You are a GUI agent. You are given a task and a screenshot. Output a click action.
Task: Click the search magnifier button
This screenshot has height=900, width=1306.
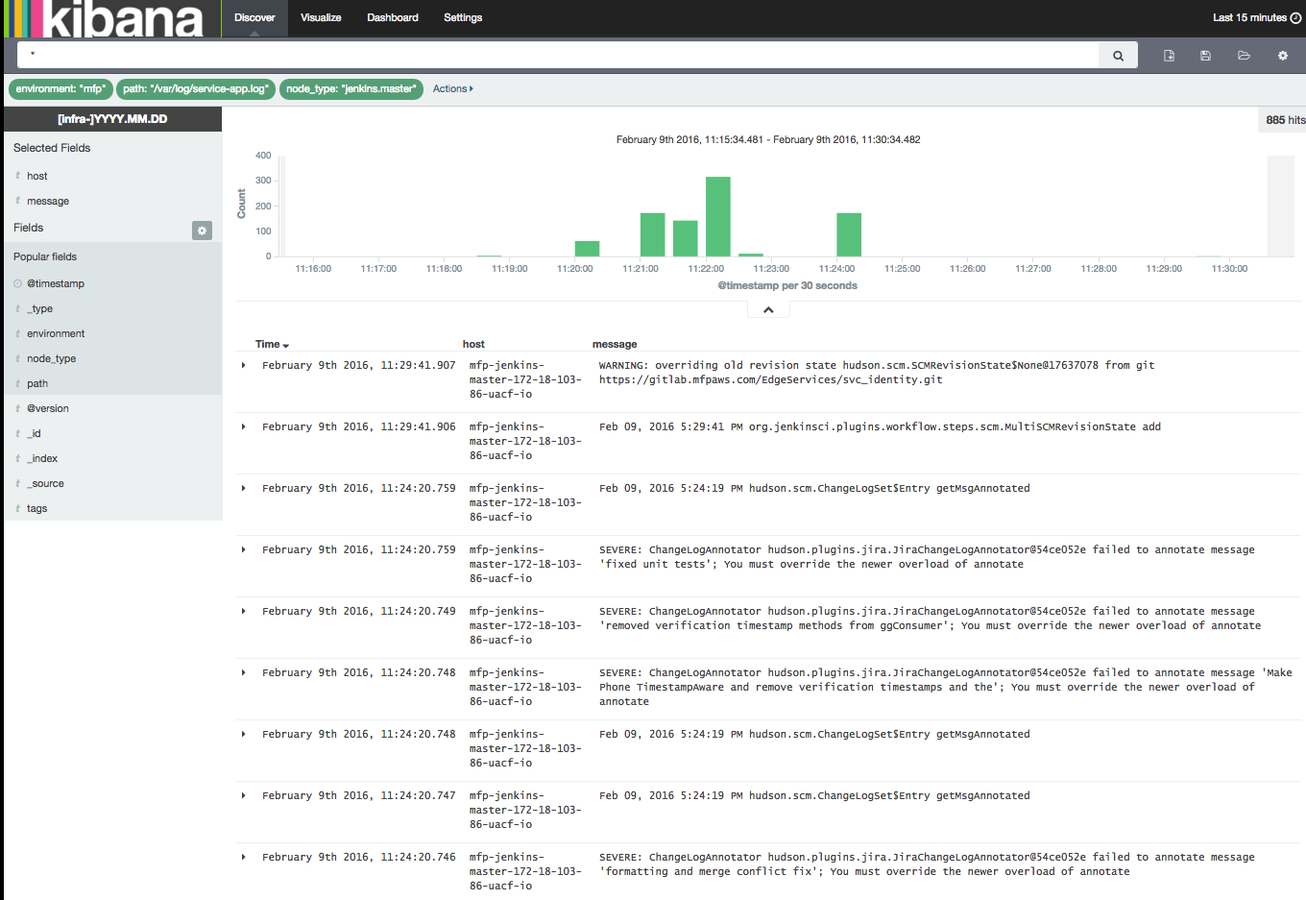pyautogui.click(x=1118, y=56)
